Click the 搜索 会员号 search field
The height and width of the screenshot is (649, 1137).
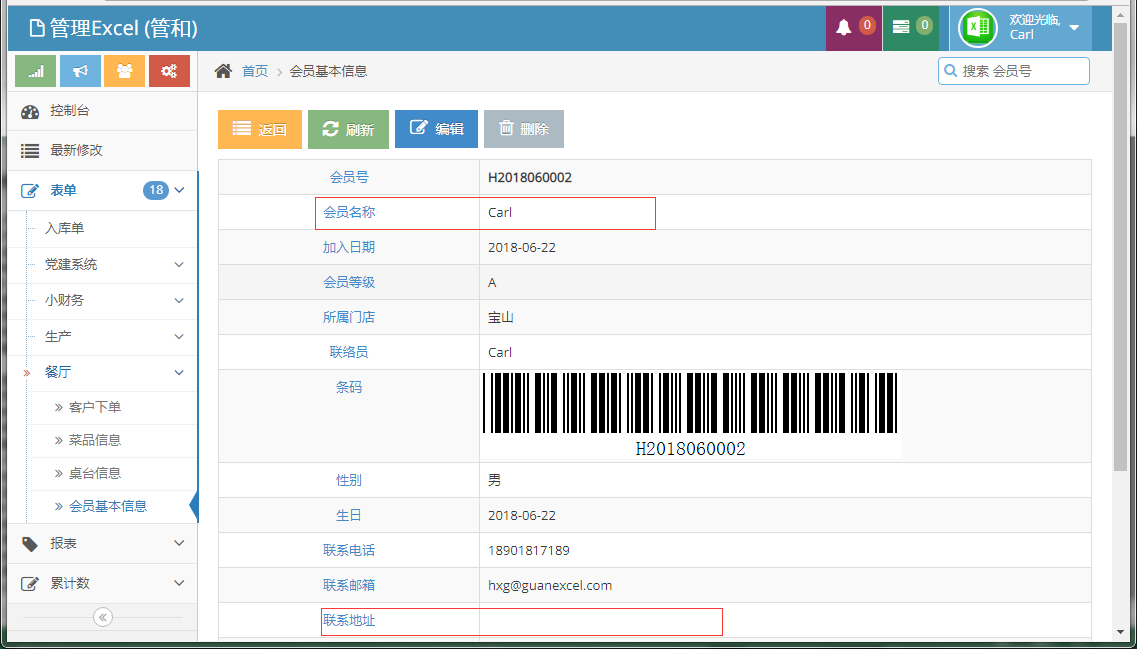click(x=1014, y=71)
